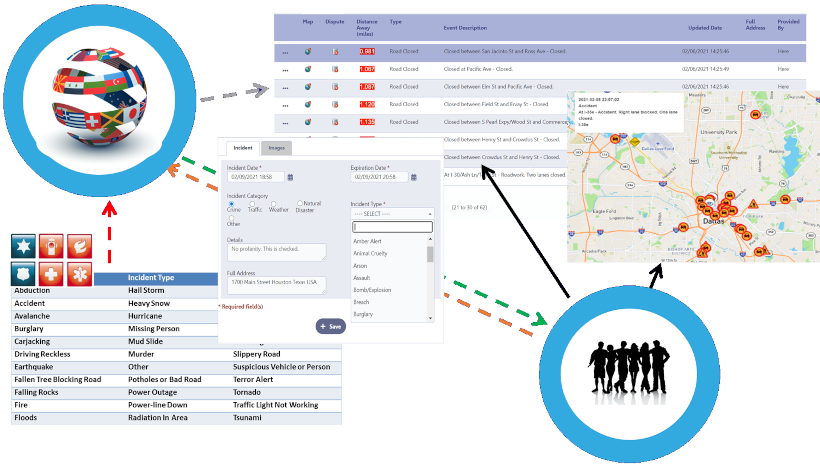Viewport: 820px width, 466px height.
Task: Choose Animal Cruelty from incident type list
Action: [x=370, y=253]
